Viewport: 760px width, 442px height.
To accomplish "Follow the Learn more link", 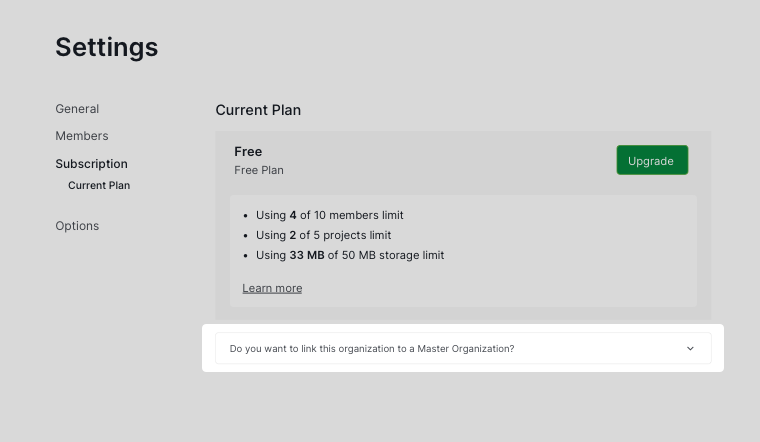I will point(272,288).
